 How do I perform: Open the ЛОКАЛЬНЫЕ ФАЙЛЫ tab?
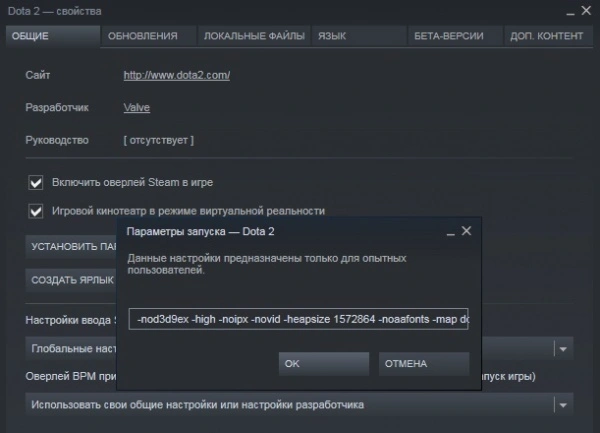pyautogui.click(x=254, y=36)
